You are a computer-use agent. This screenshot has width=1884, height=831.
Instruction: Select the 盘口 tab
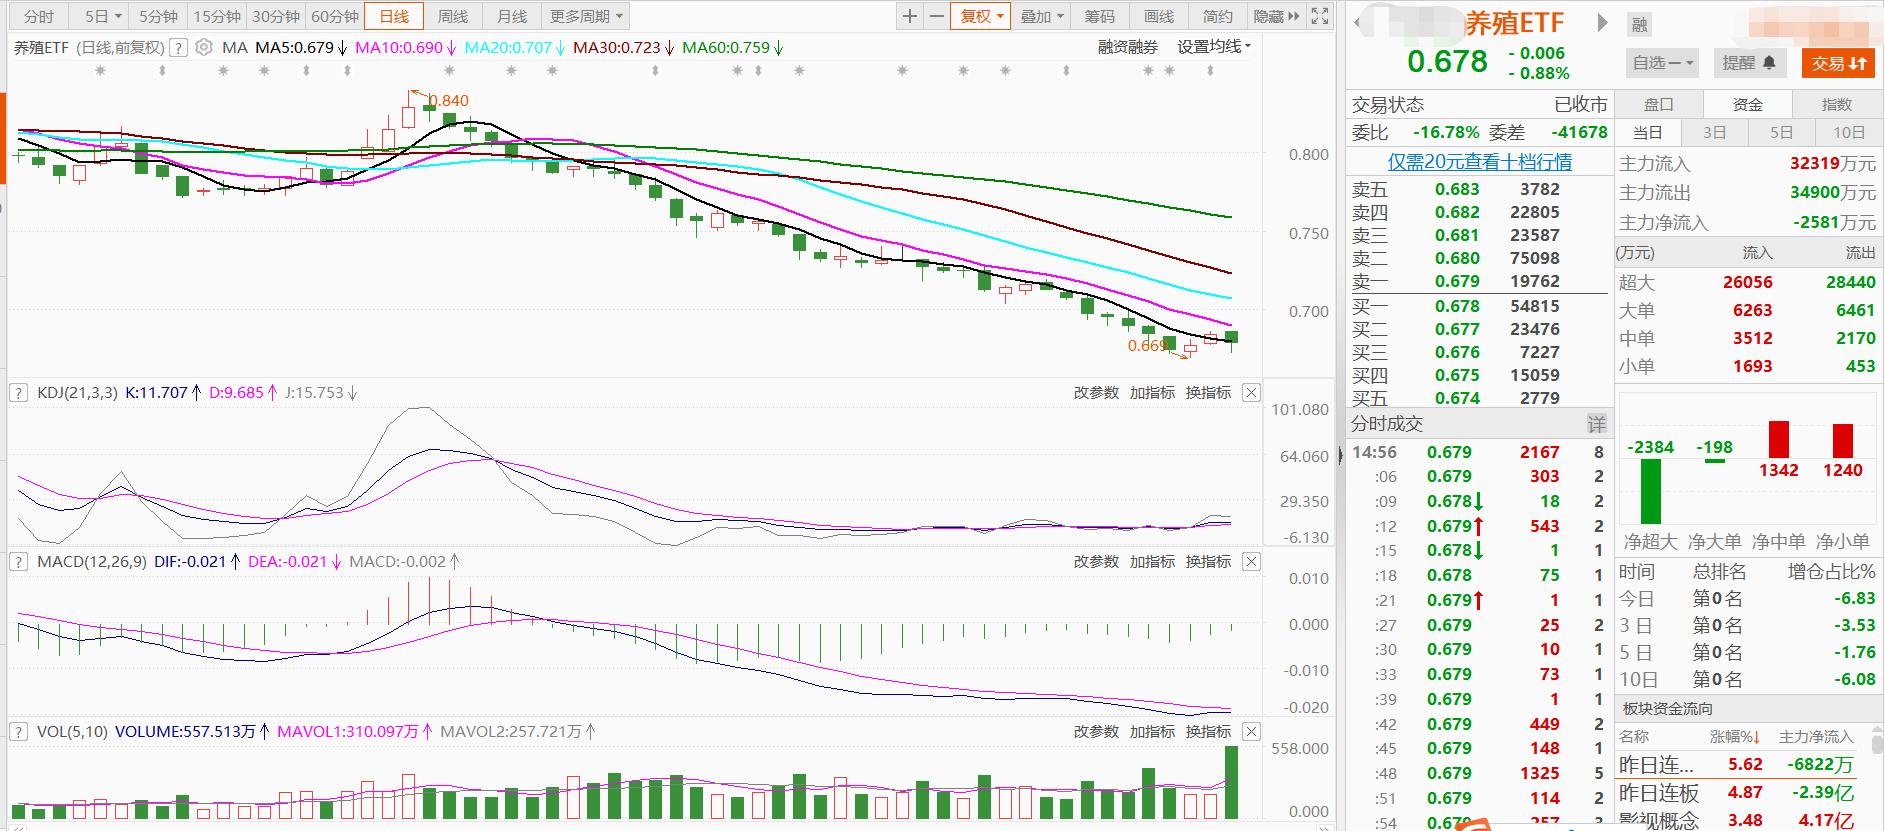click(1659, 104)
